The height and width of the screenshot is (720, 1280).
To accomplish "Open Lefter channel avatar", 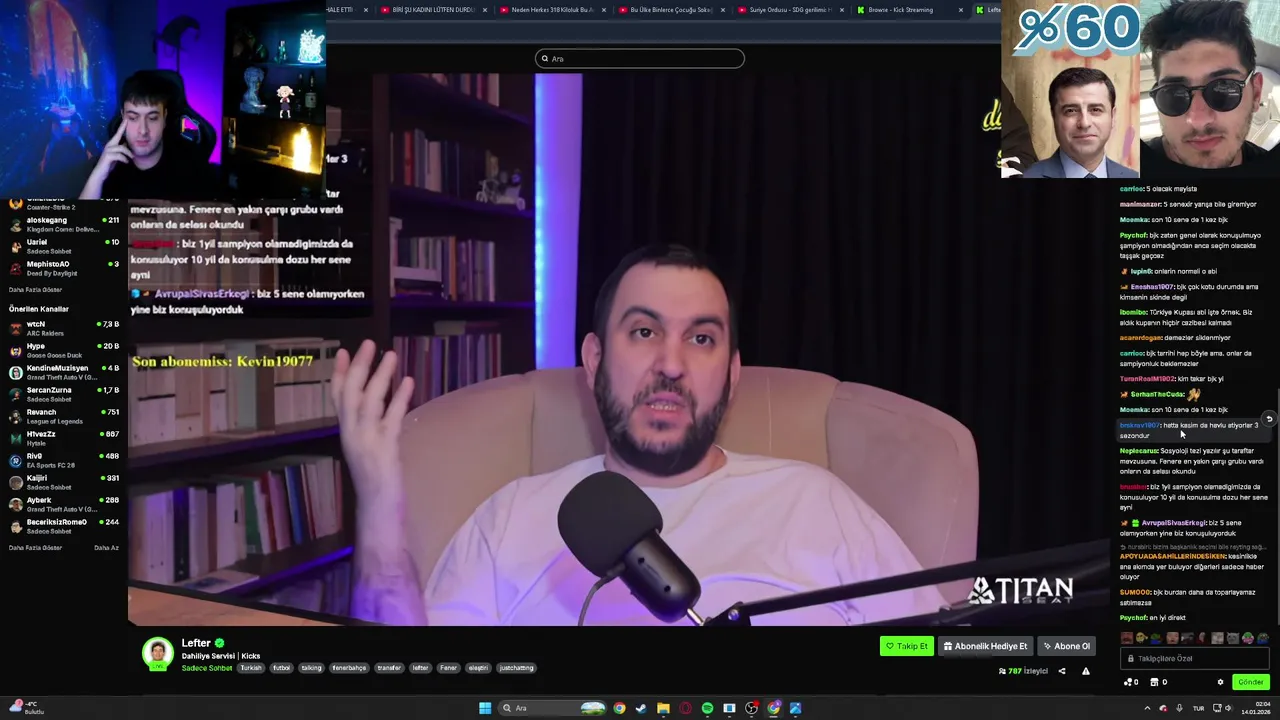I will click(157, 653).
